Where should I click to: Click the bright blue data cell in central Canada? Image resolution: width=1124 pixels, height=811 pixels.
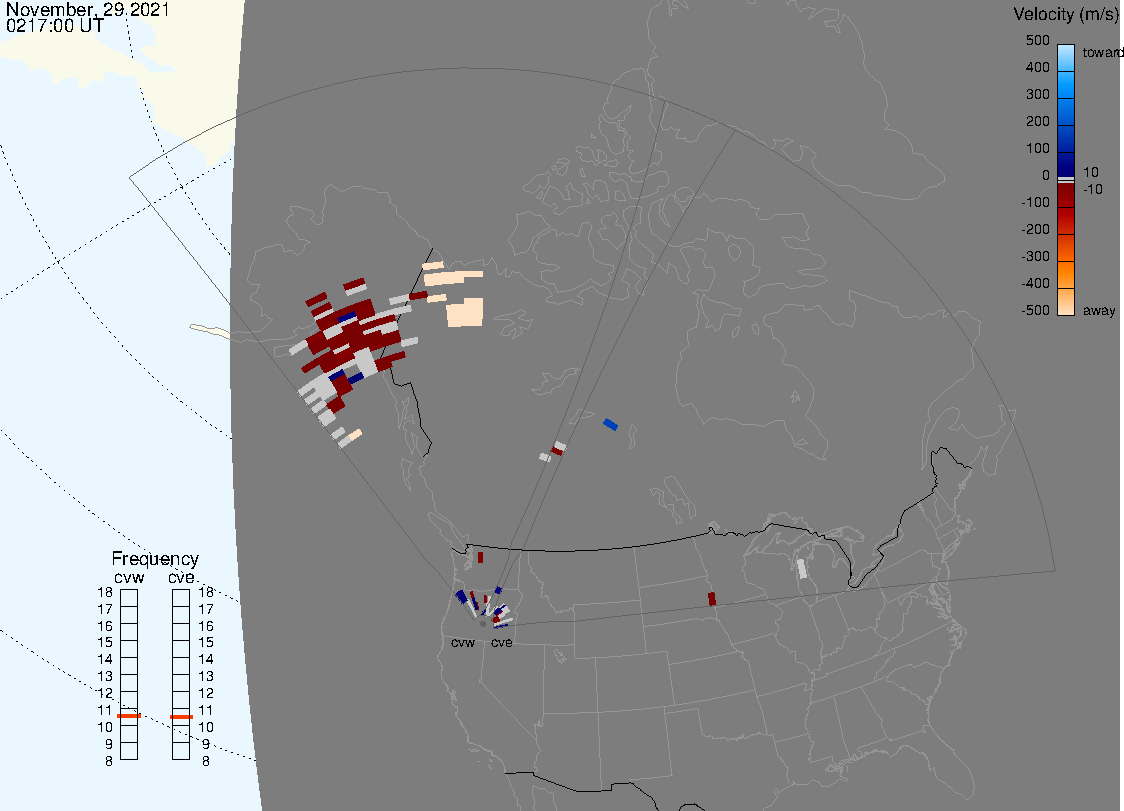pos(611,425)
